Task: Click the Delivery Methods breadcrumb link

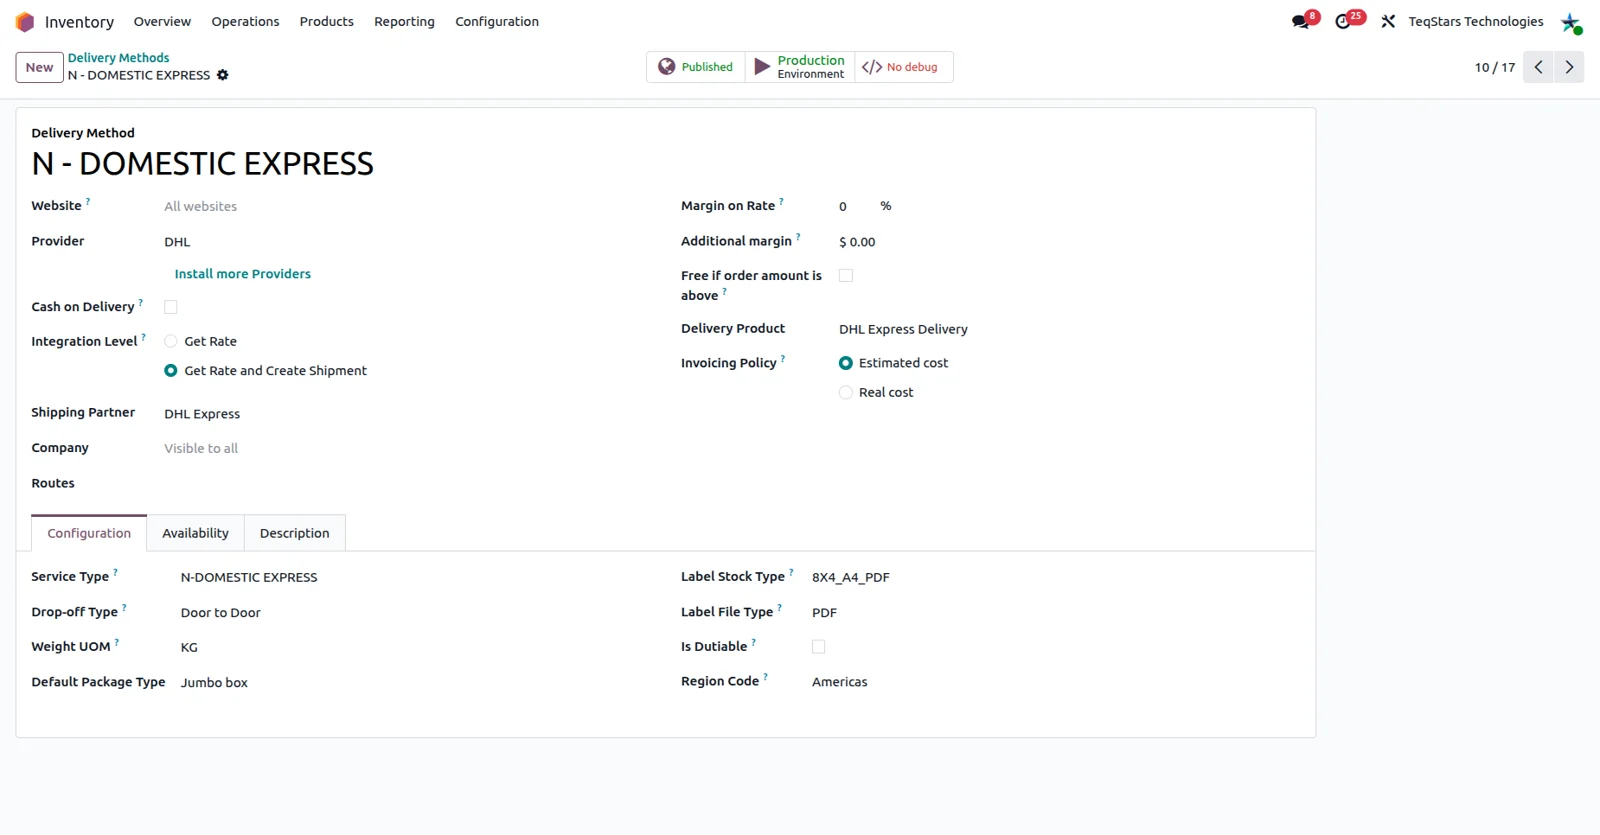Action: coord(119,58)
